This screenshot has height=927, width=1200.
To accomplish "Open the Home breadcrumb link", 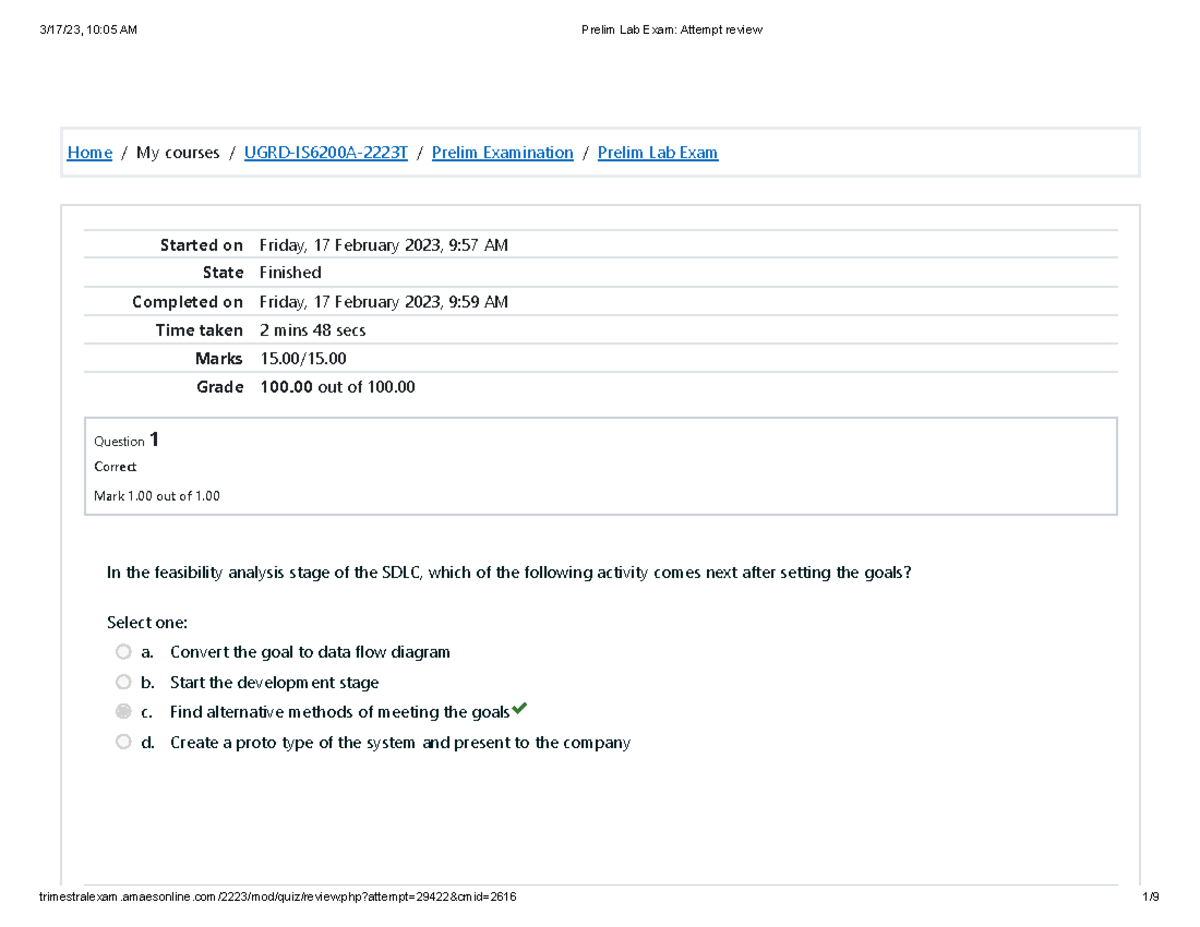I will click(89, 152).
